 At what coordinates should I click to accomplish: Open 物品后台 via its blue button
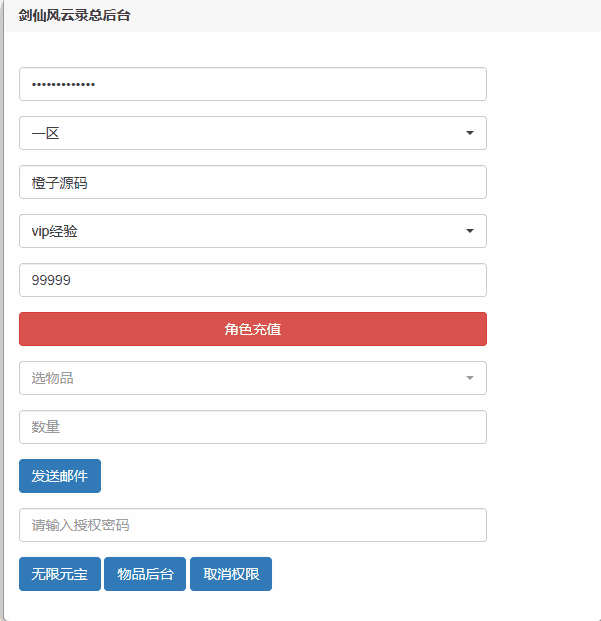pos(145,574)
